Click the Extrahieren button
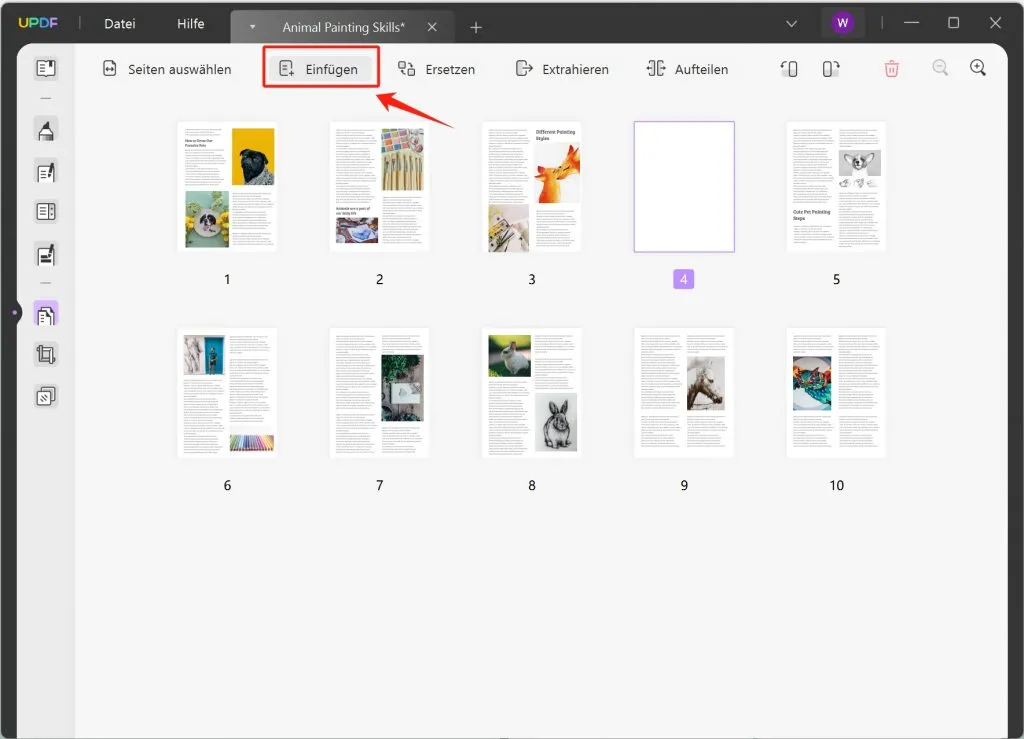The width and height of the screenshot is (1024, 739). (x=562, y=69)
